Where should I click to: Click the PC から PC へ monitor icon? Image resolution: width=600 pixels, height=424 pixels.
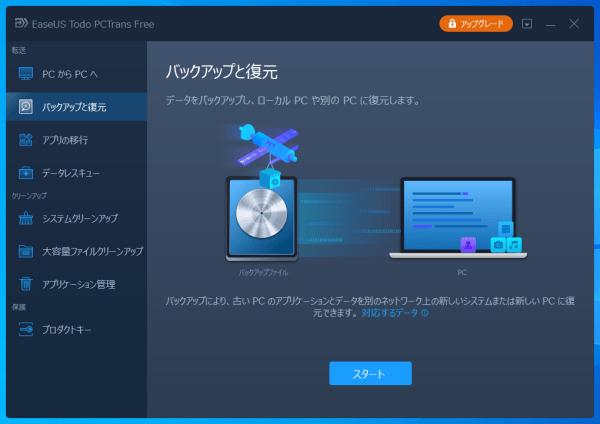[x=26, y=73]
